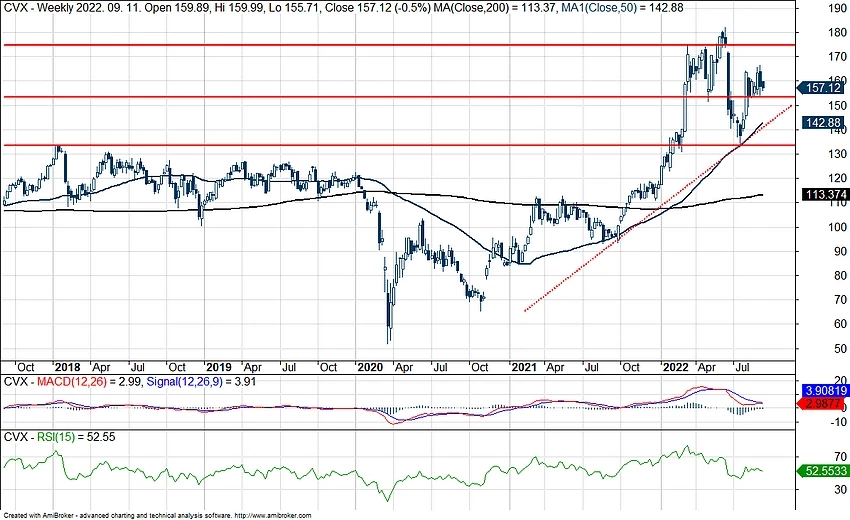Click the Signal(12,26,9) = 3.91 label
Screen dimensions: 850x520
201,382
